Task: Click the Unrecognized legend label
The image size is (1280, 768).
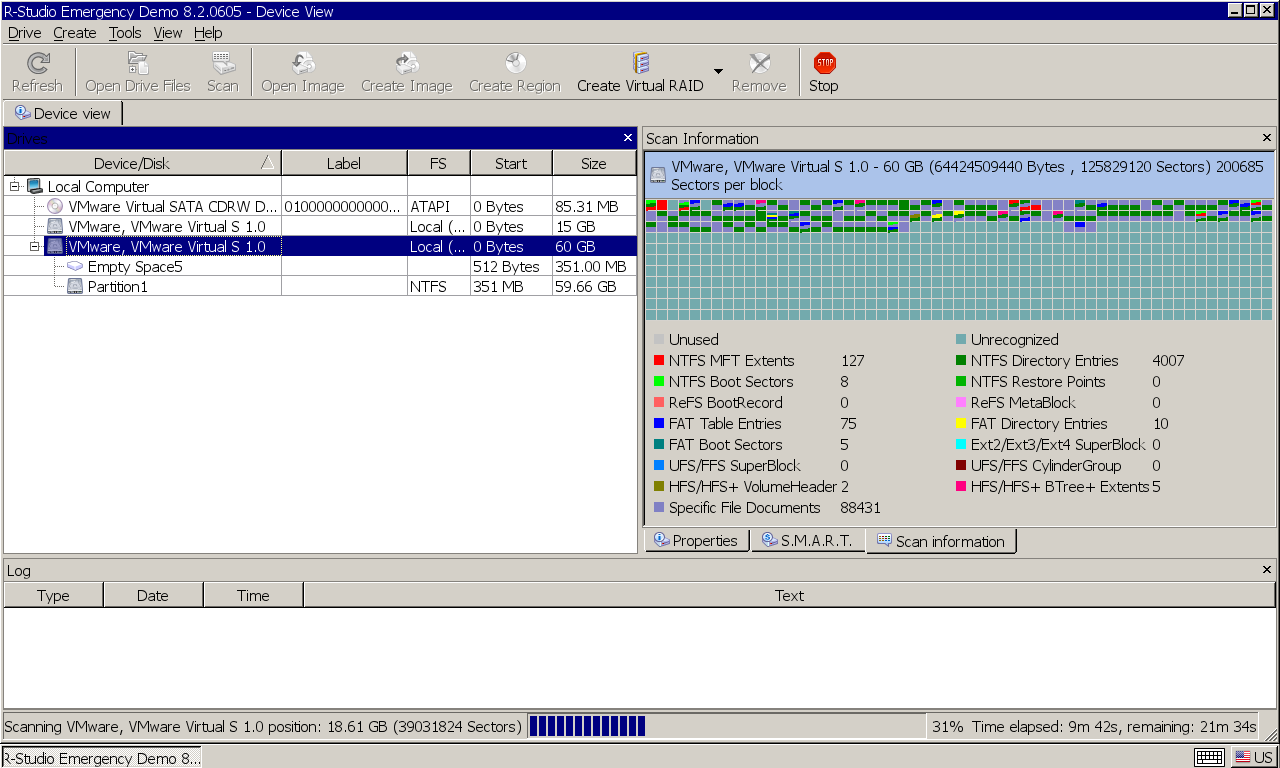Action: [1014, 340]
